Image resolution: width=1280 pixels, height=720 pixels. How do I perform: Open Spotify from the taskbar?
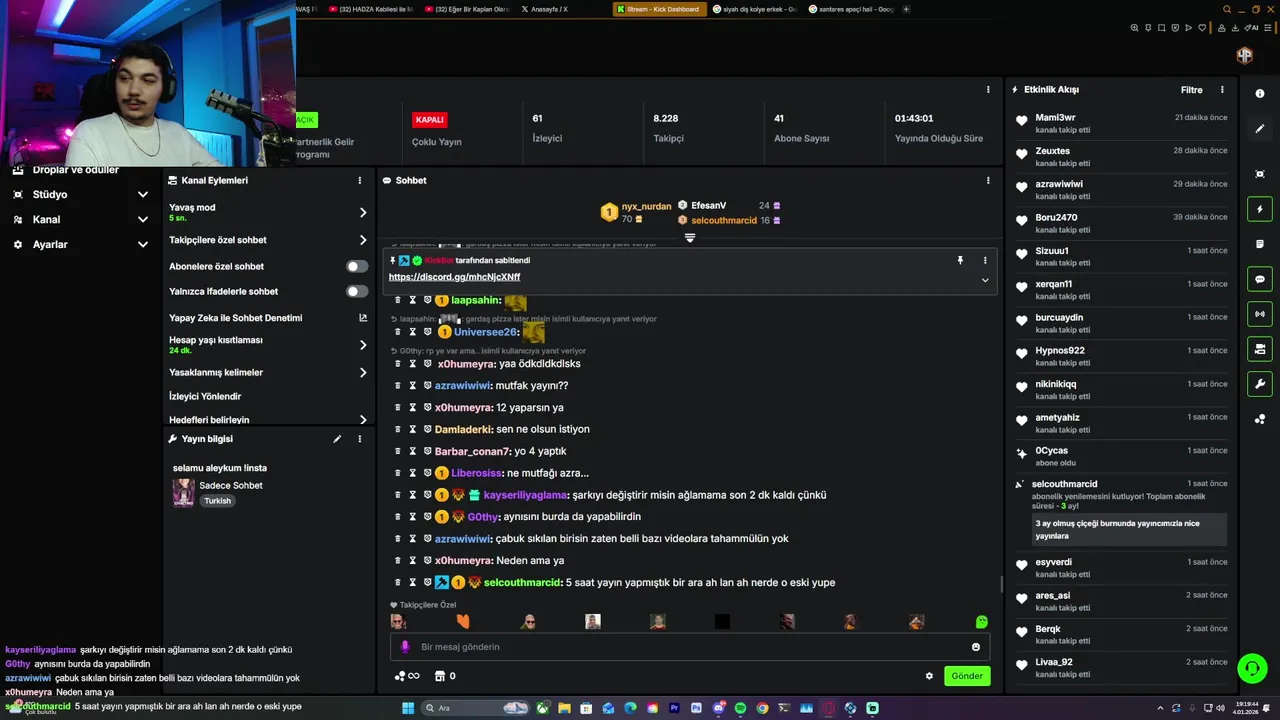[x=740, y=708]
